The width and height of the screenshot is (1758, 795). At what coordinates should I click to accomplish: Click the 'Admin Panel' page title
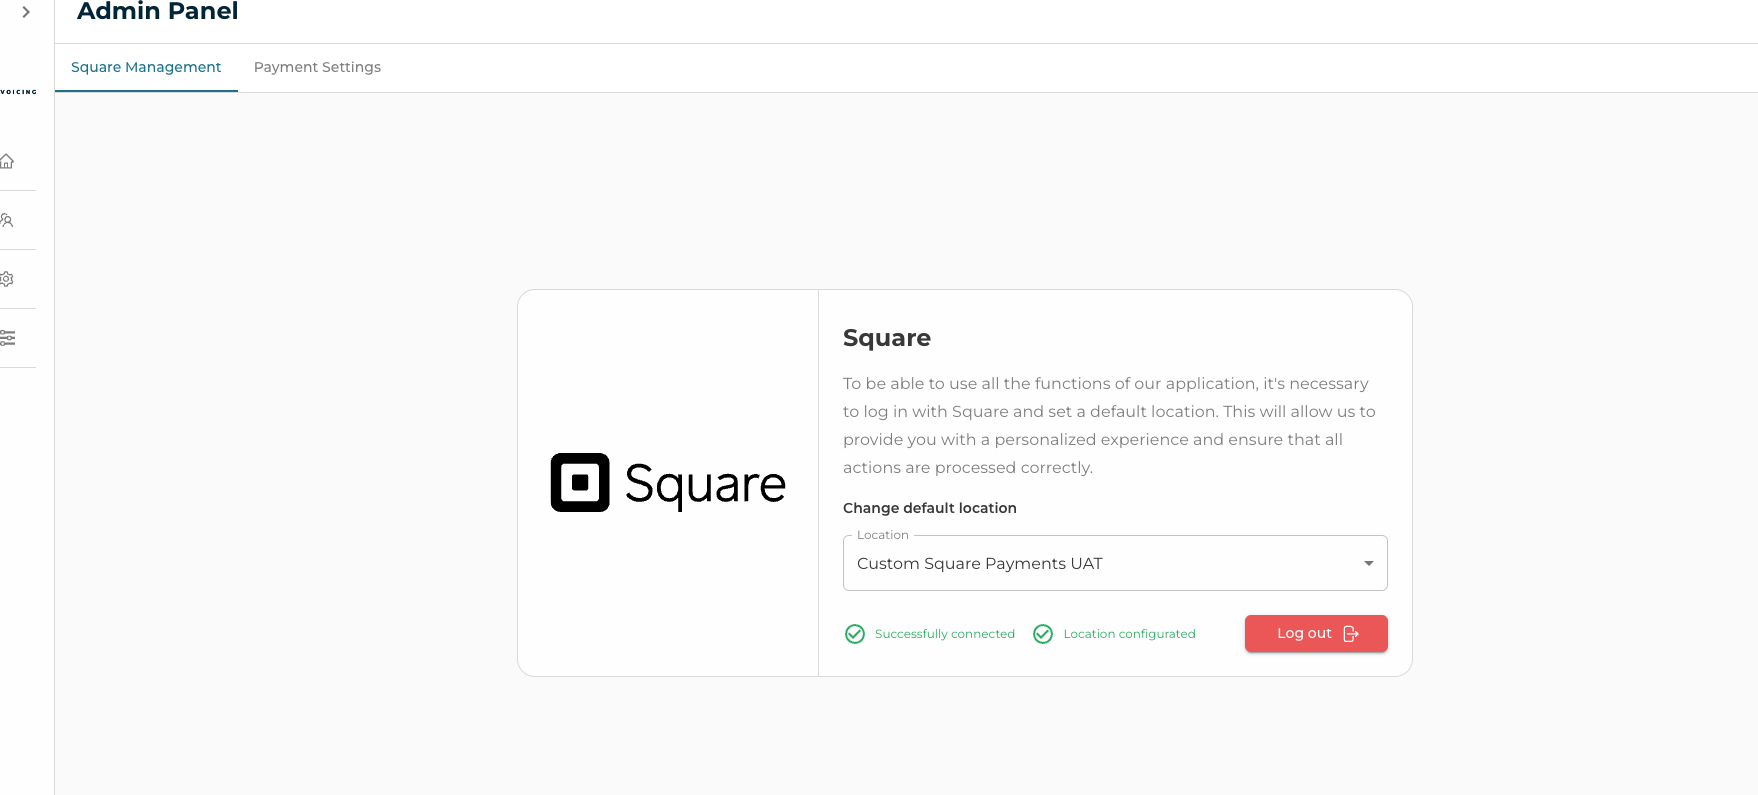coord(158,11)
